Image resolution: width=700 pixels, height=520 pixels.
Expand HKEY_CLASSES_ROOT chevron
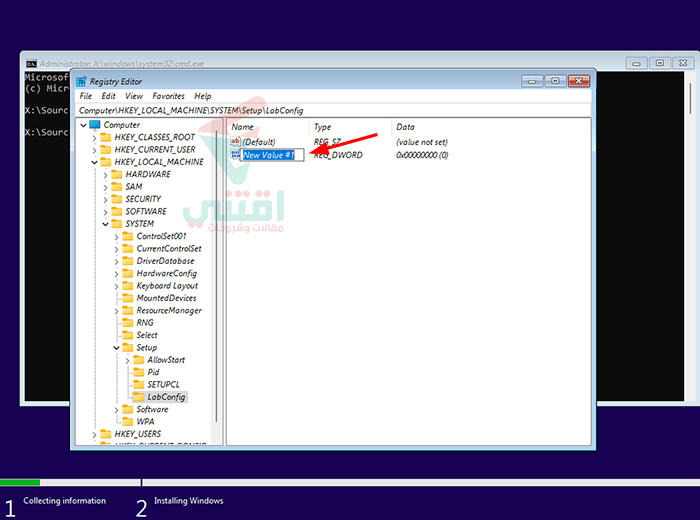pyautogui.click(x=94, y=138)
